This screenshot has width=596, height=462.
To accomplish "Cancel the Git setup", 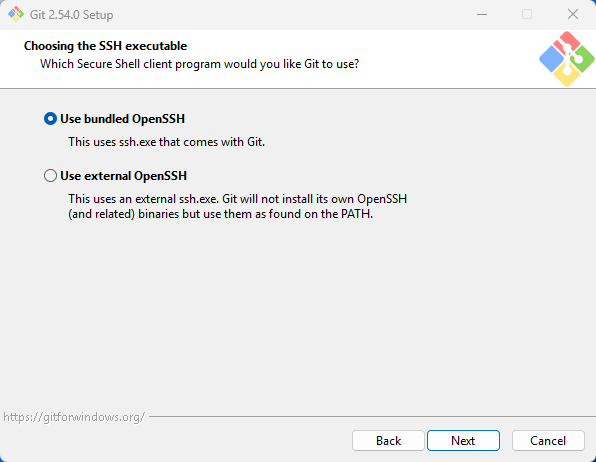I will click(548, 440).
